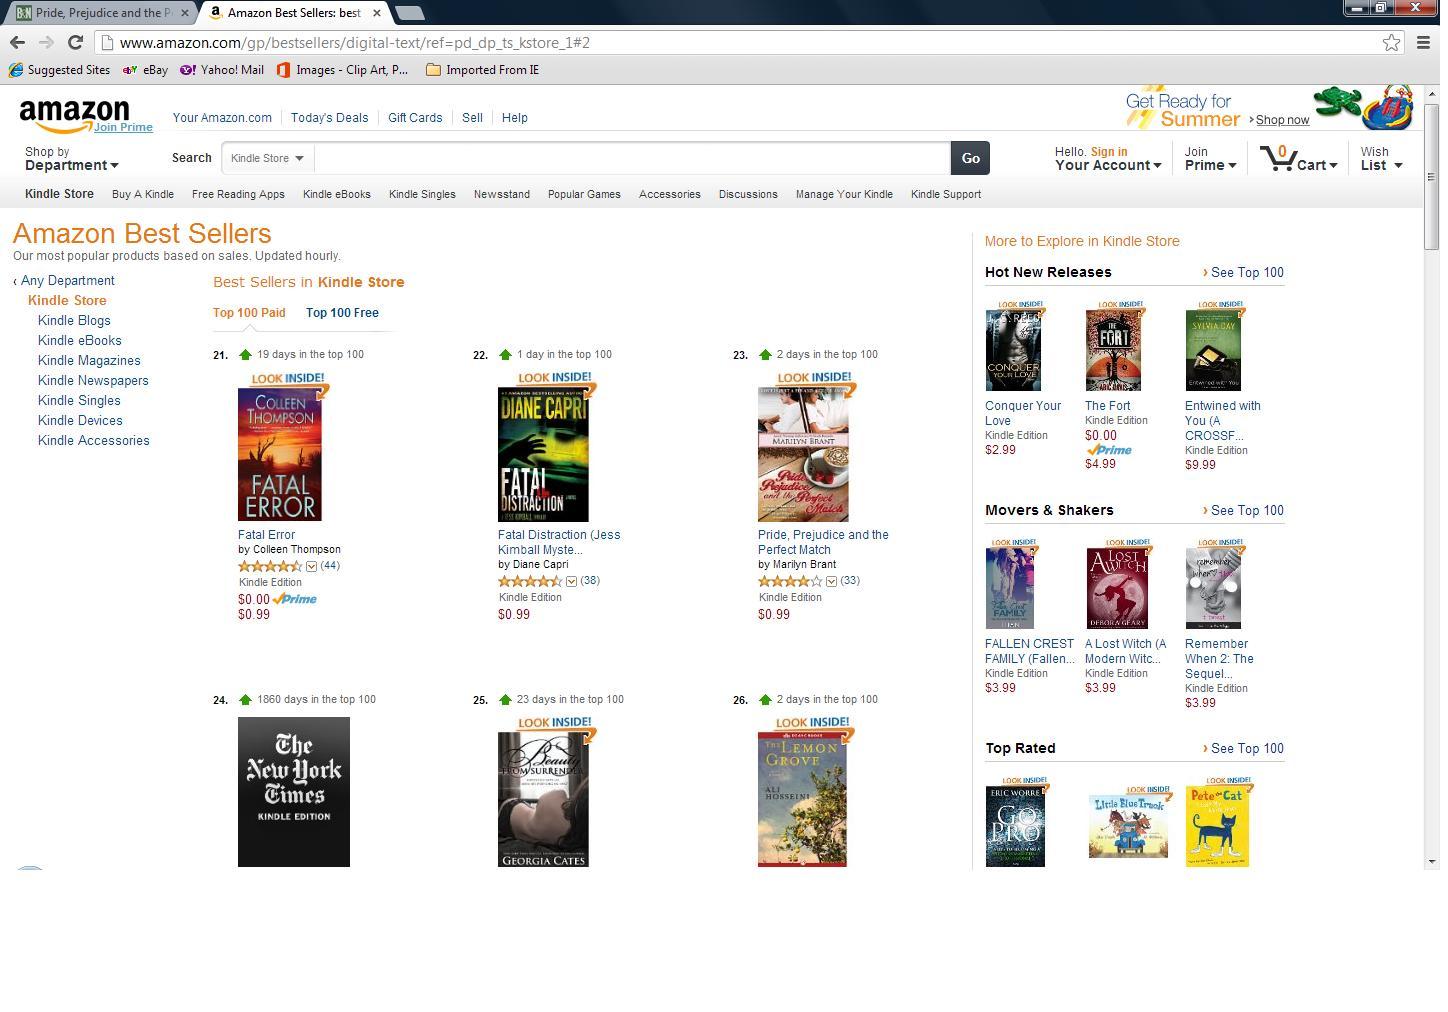The width and height of the screenshot is (1448, 1012).
Task: Open Kindle Devices sidebar link
Action: pos(80,421)
